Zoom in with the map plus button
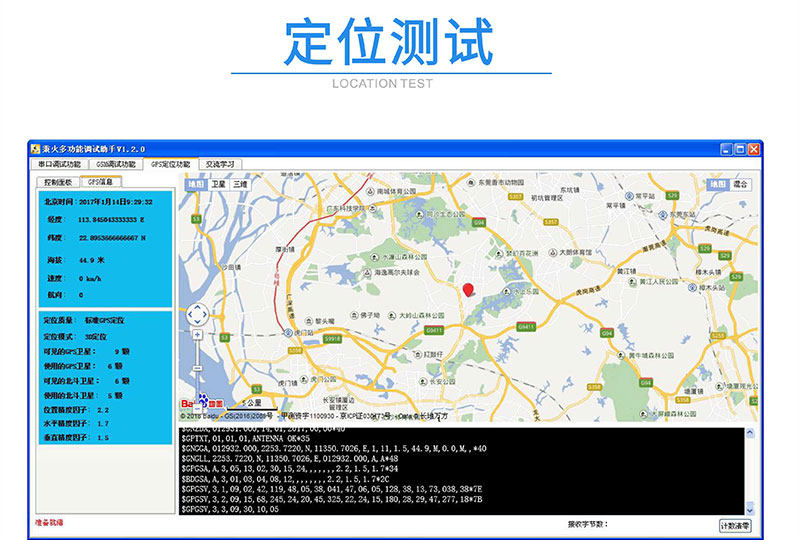The height and width of the screenshot is (540, 800). [x=197, y=334]
